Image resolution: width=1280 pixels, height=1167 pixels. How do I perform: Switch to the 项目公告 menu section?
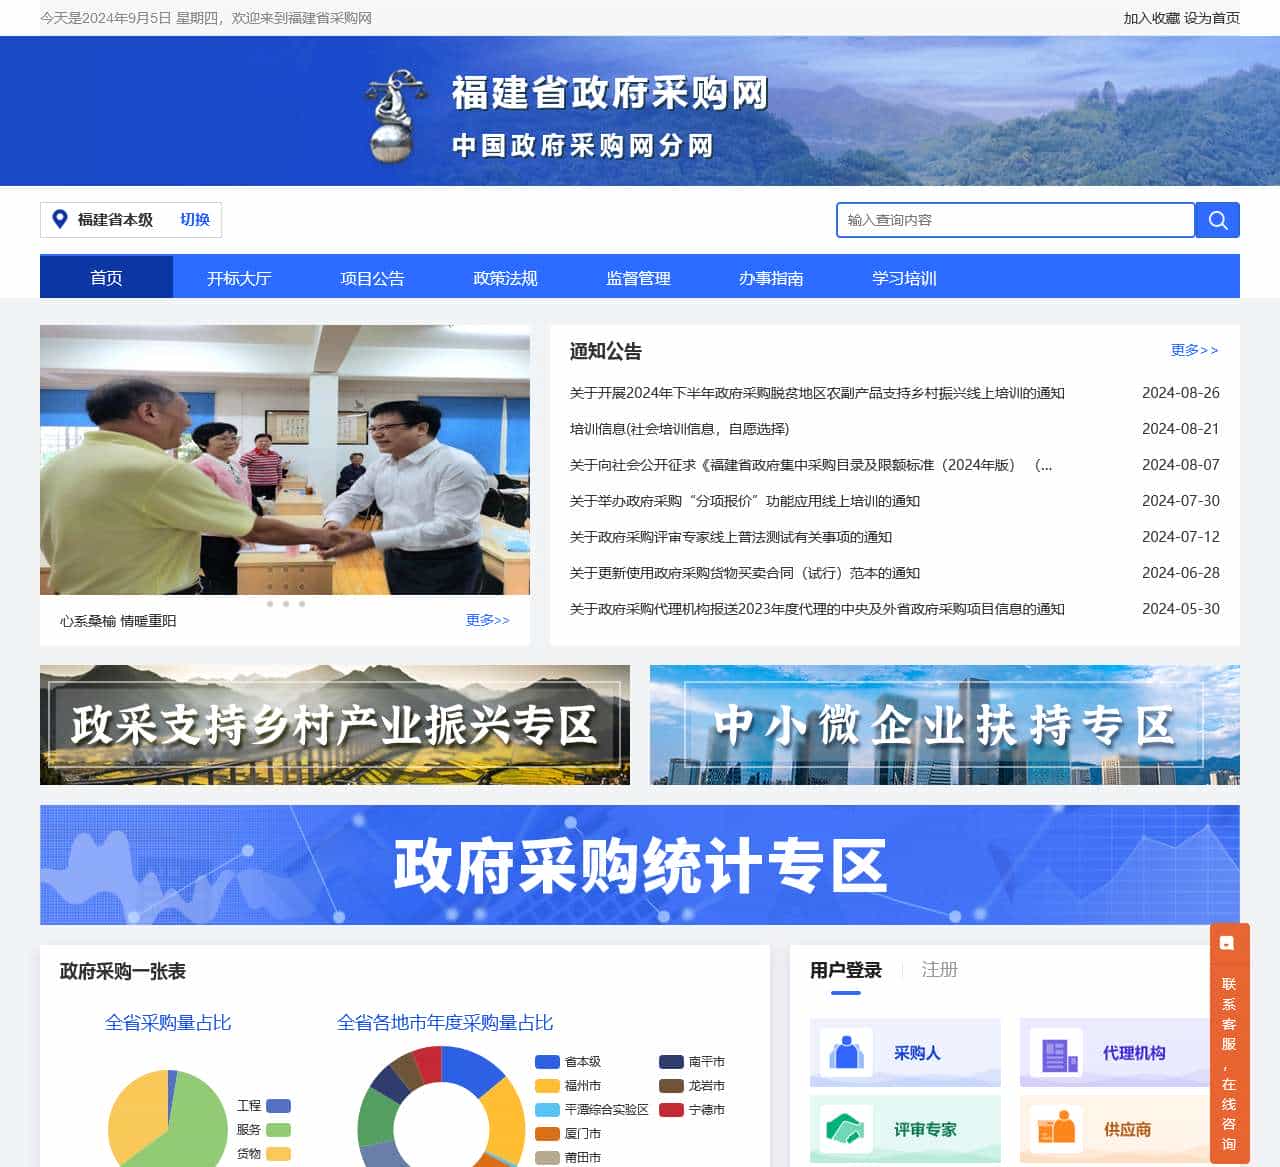tap(371, 278)
